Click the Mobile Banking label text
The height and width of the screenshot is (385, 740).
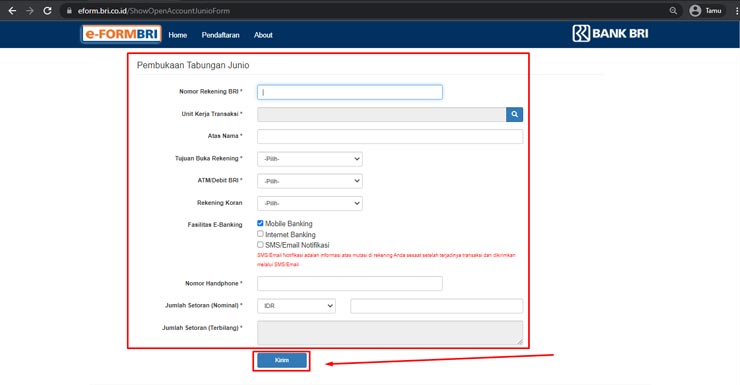[x=289, y=223]
